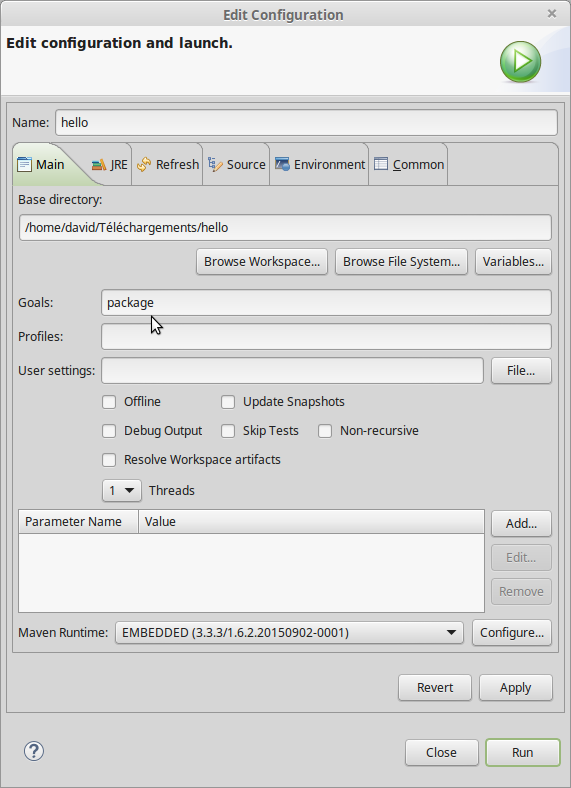
Task: Click the green run arrow icon in header
Action: point(520,62)
